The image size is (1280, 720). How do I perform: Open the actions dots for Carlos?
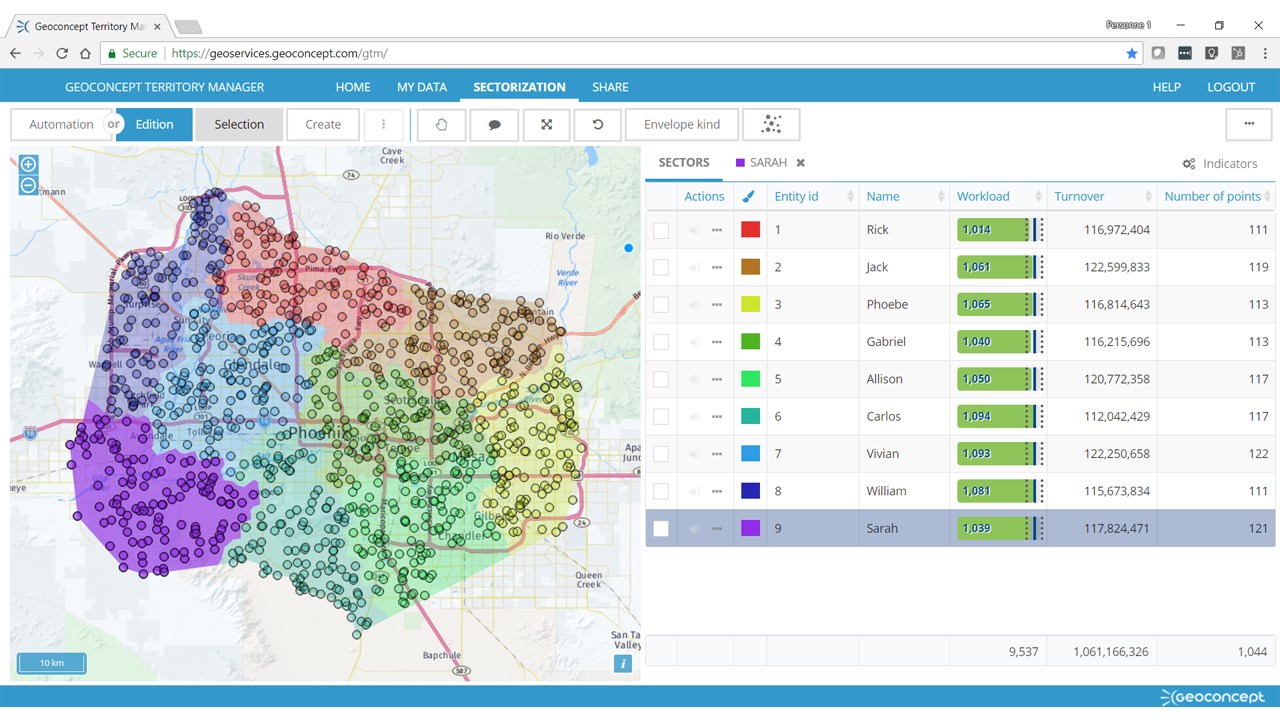(716, 417)
